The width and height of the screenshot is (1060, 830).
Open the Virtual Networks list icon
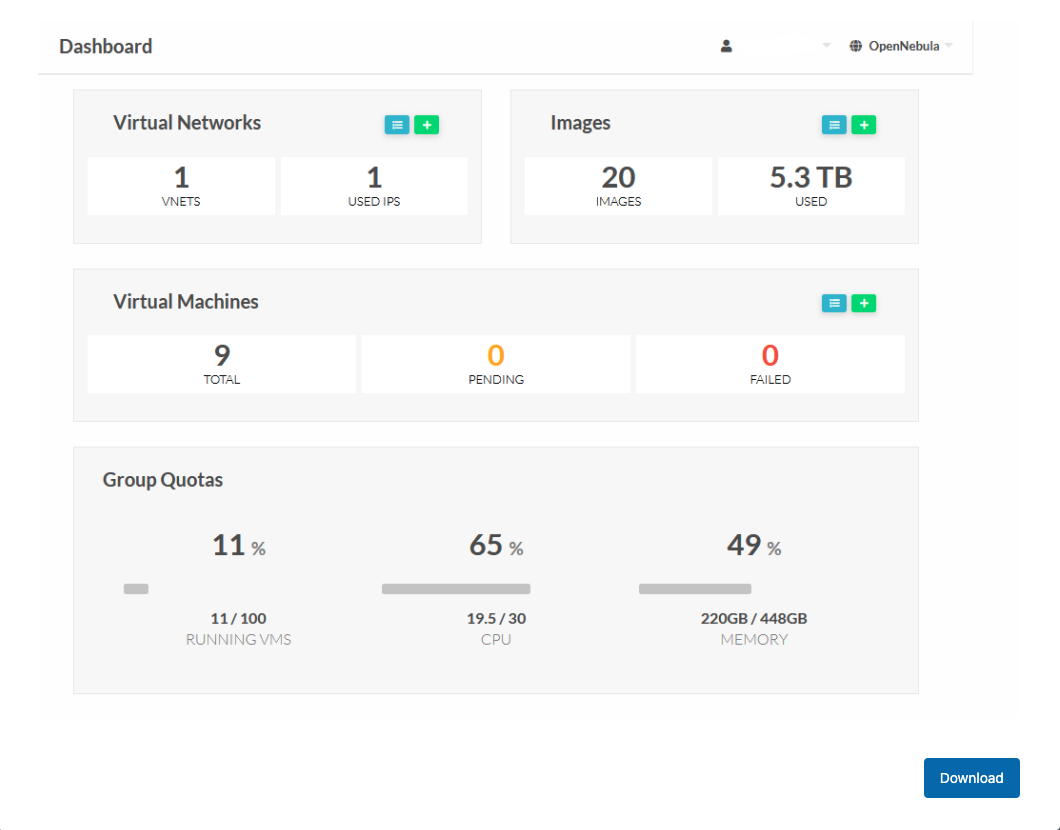(397, 124)
